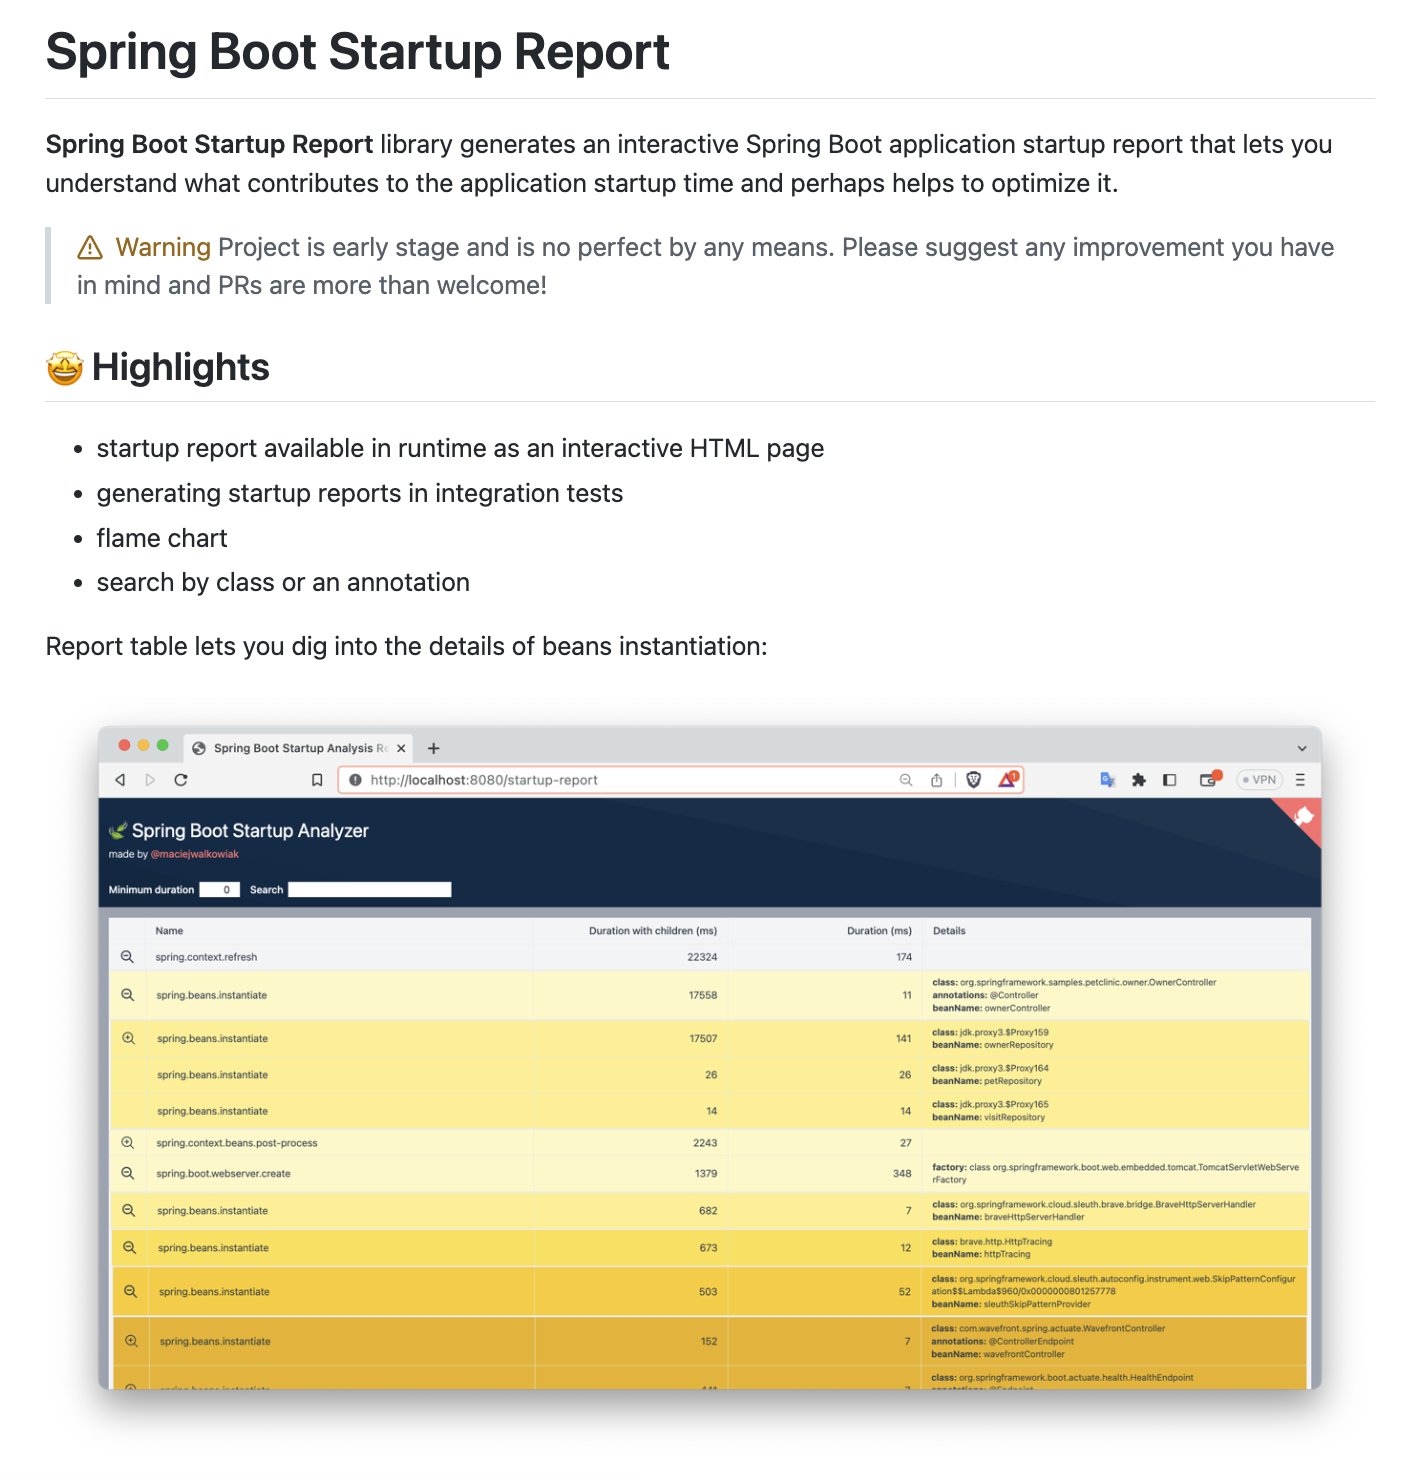Click the Duration (ms) column header
This screenshot has width=1410, height=1476.
tap(879, 931)
